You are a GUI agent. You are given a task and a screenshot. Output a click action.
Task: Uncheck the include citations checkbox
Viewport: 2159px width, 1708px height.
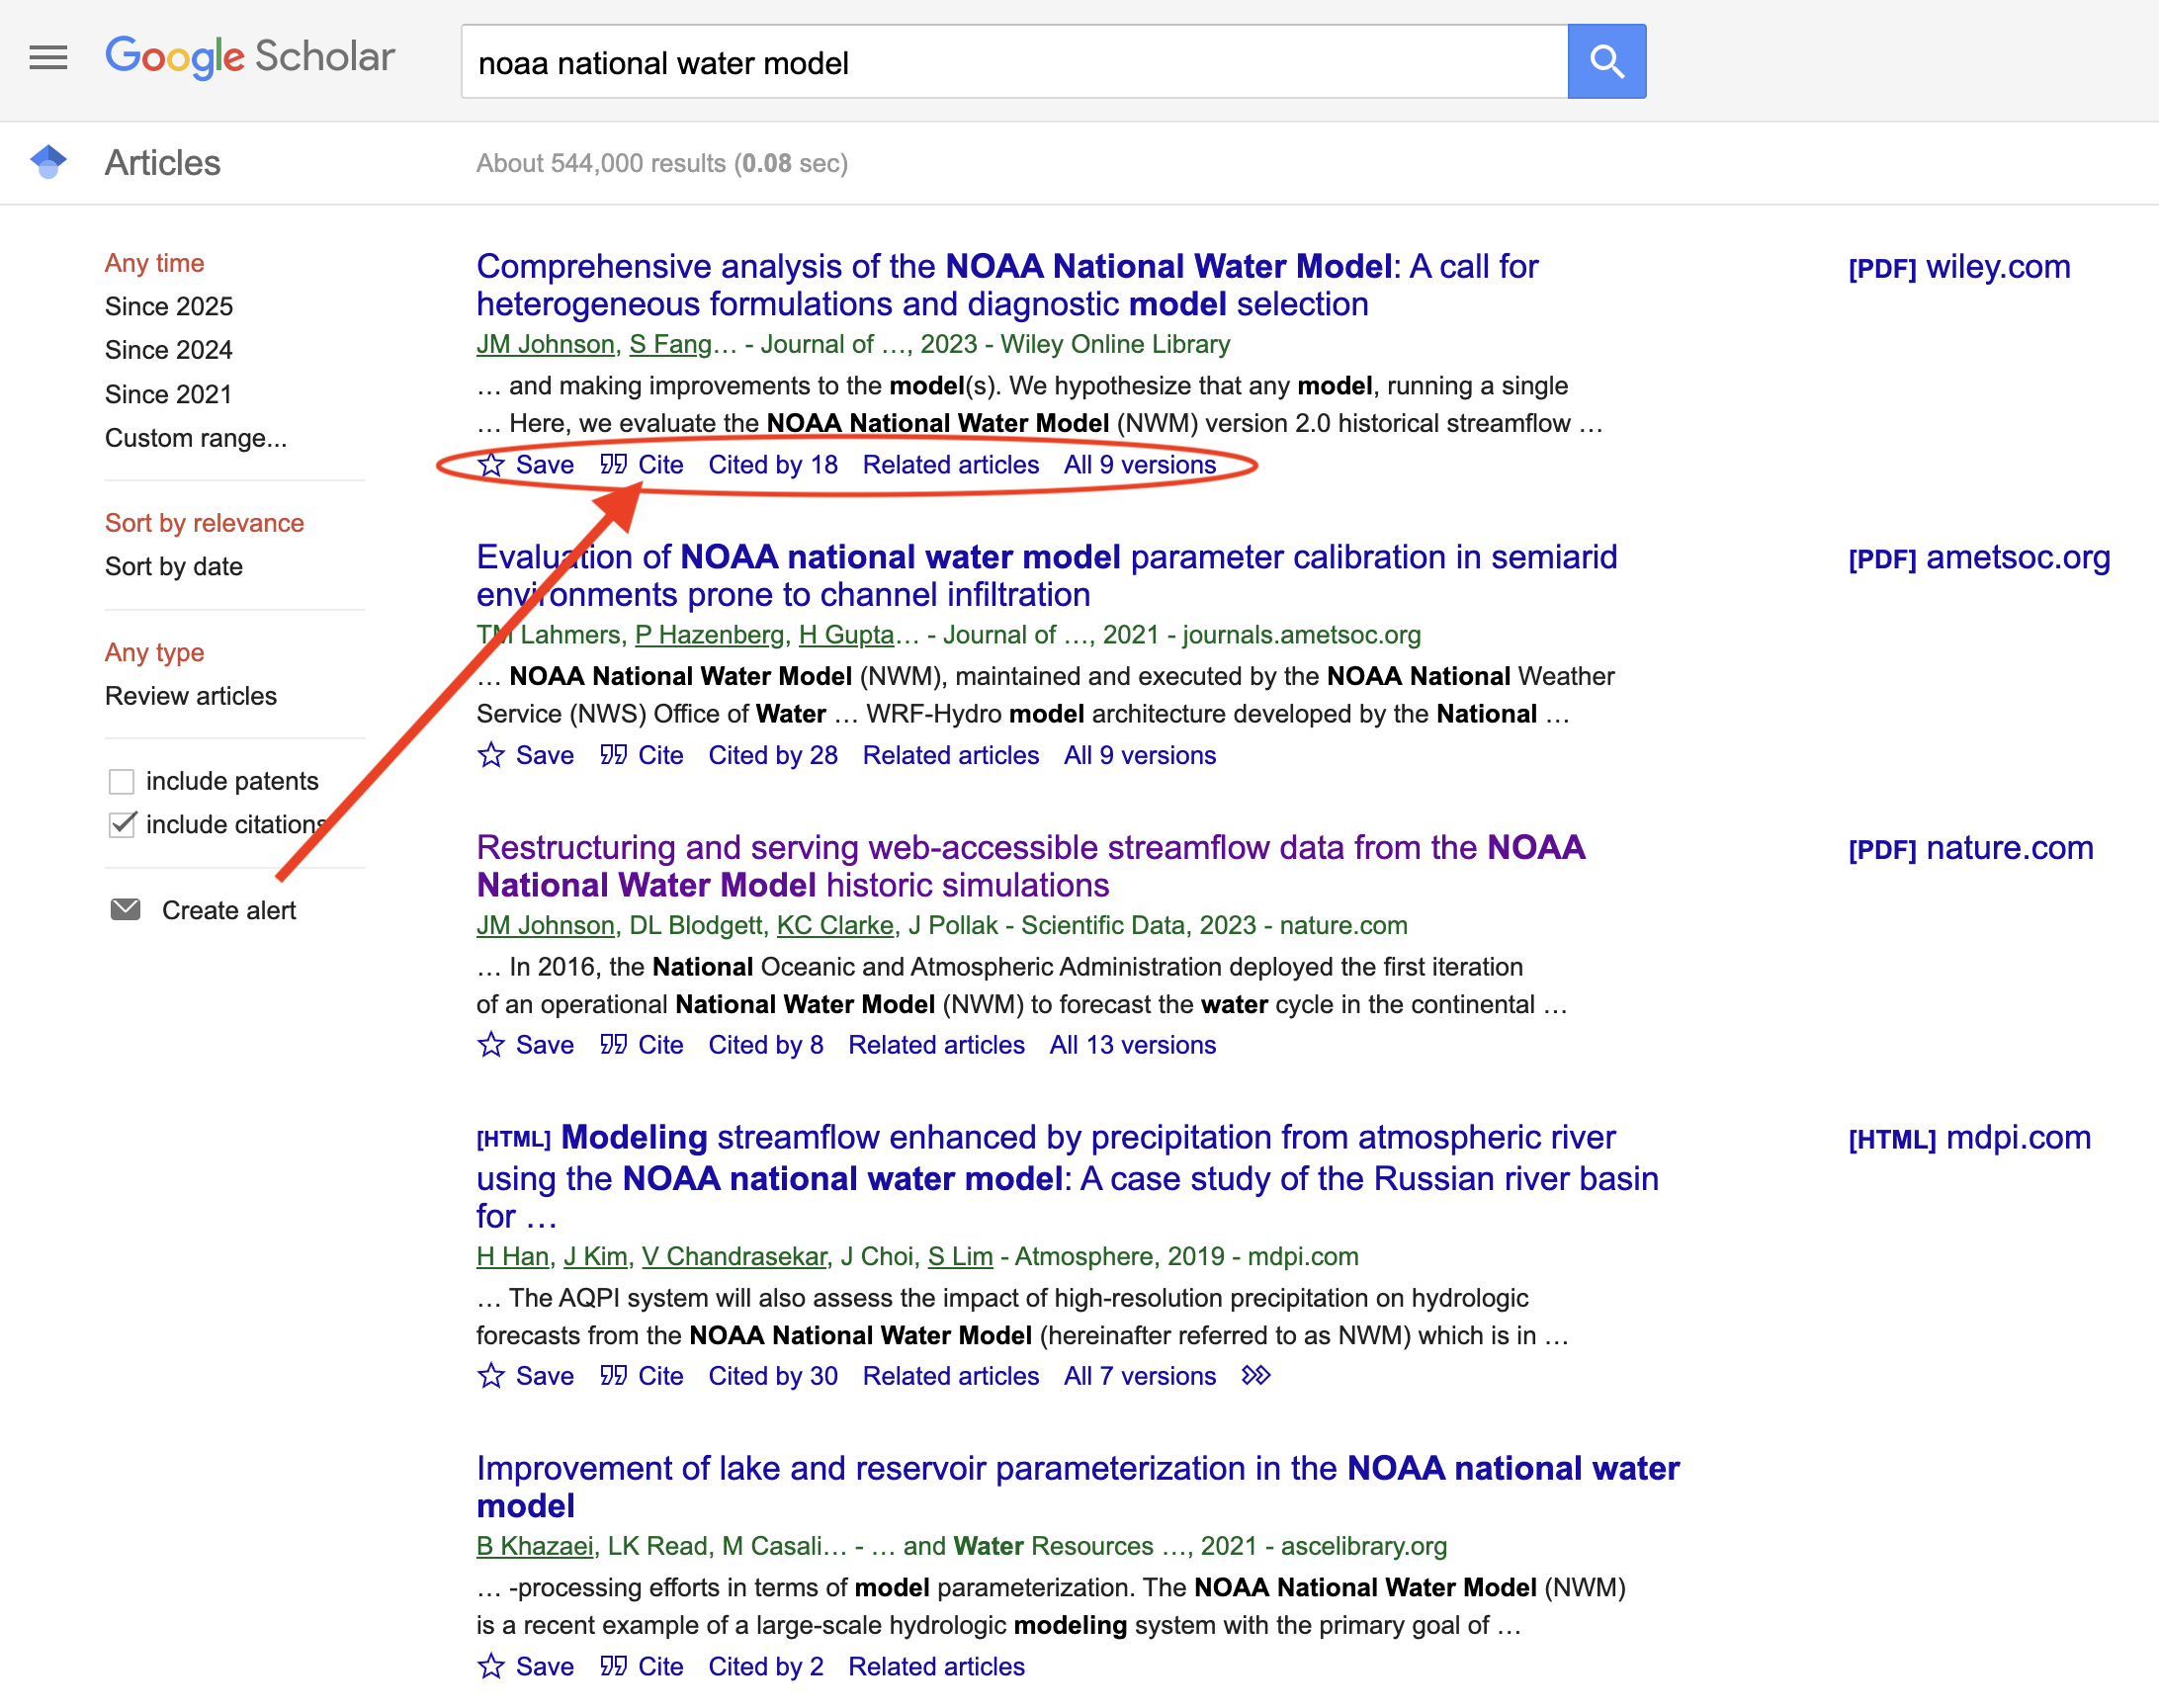point(121,824)
